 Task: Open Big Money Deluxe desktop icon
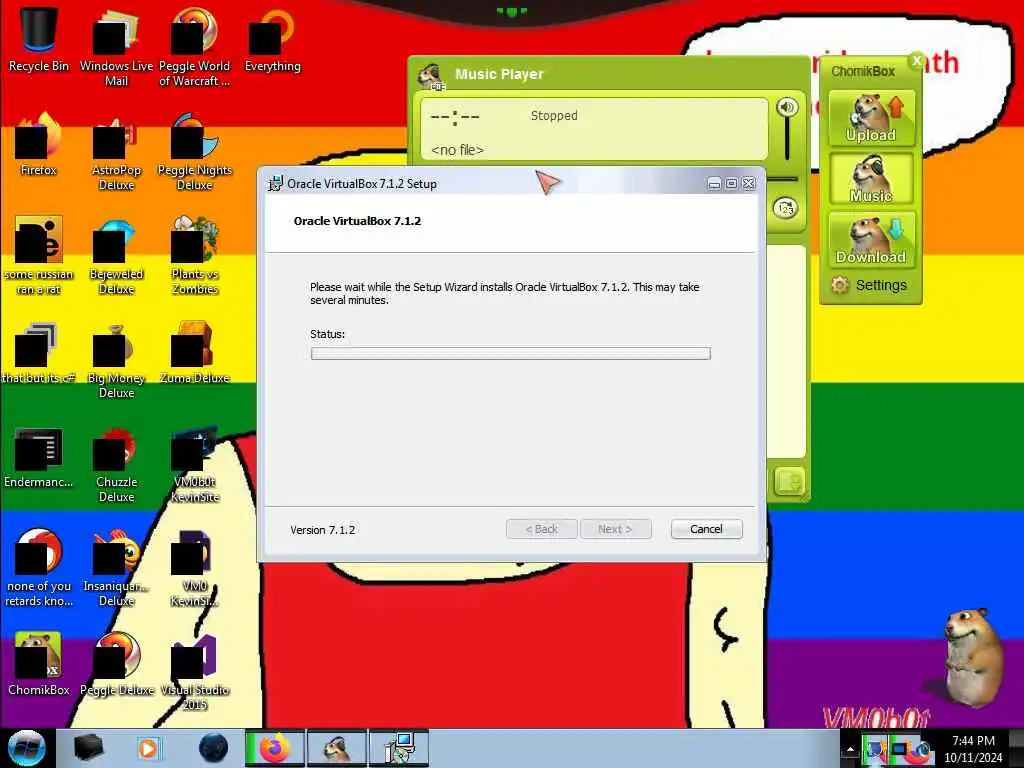tap(116, 360)
